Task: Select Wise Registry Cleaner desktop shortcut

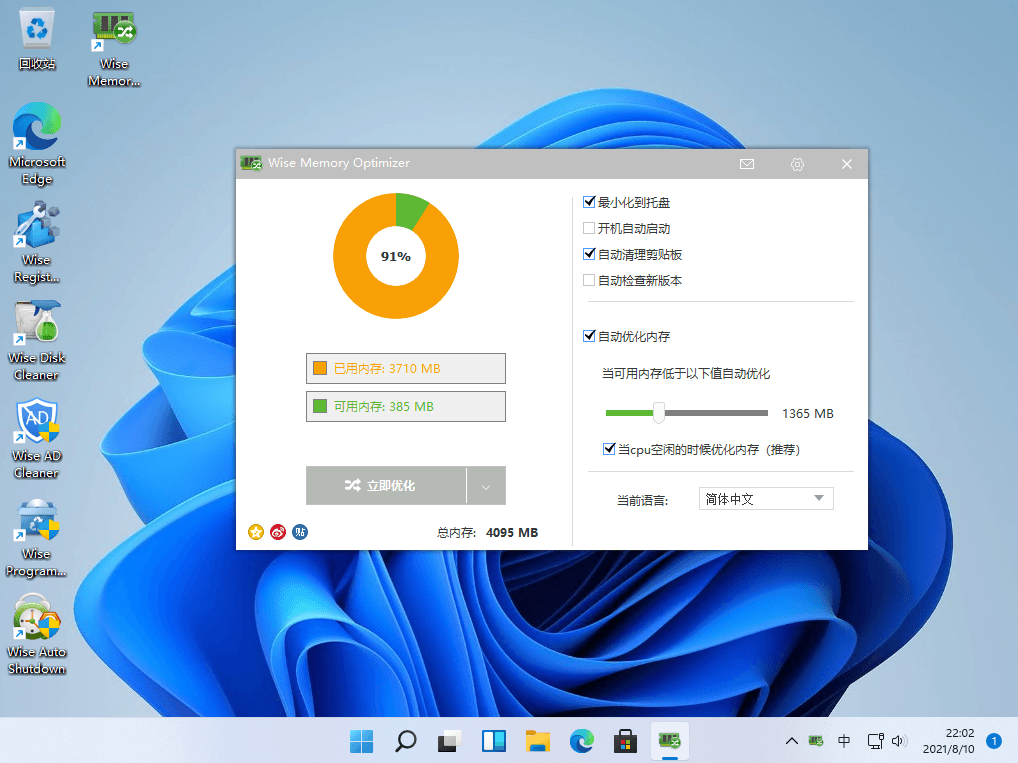Action: [x=37, y=242]
